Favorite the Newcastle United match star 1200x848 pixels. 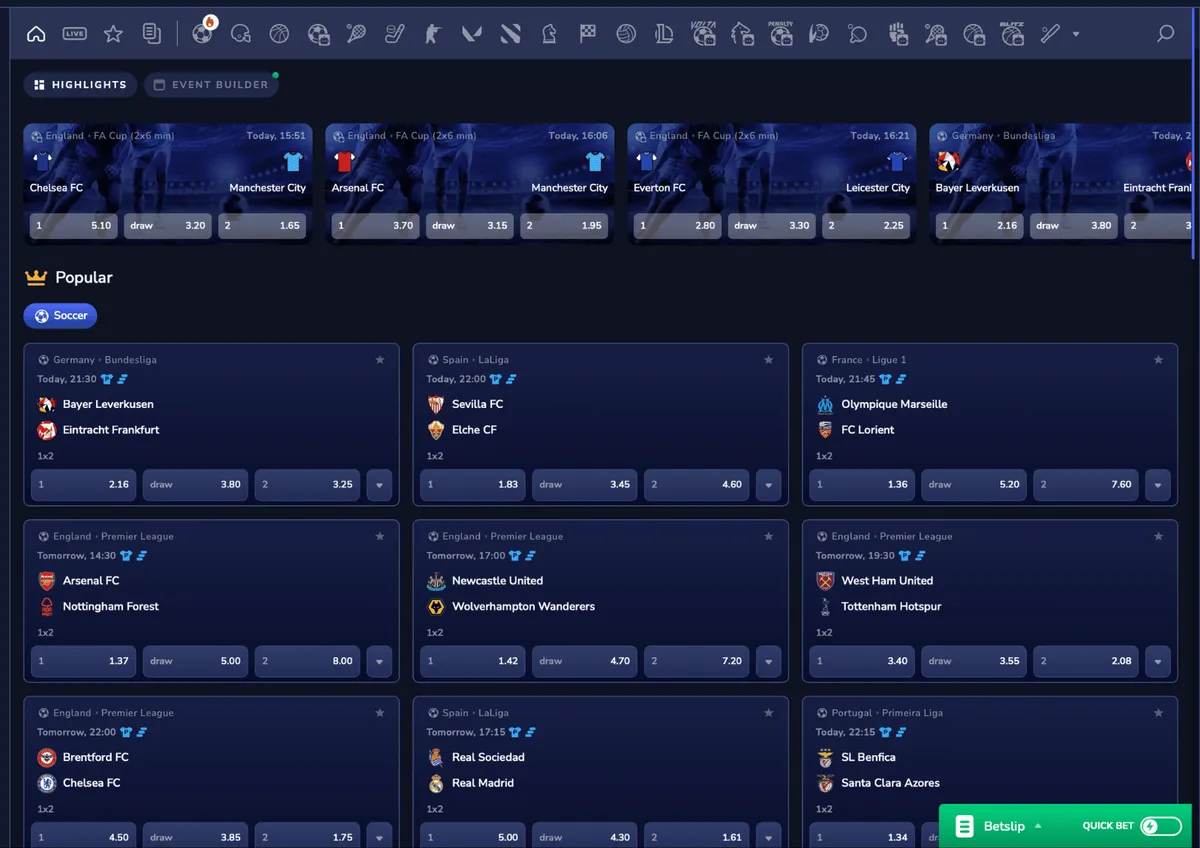[x=768, y=536]
